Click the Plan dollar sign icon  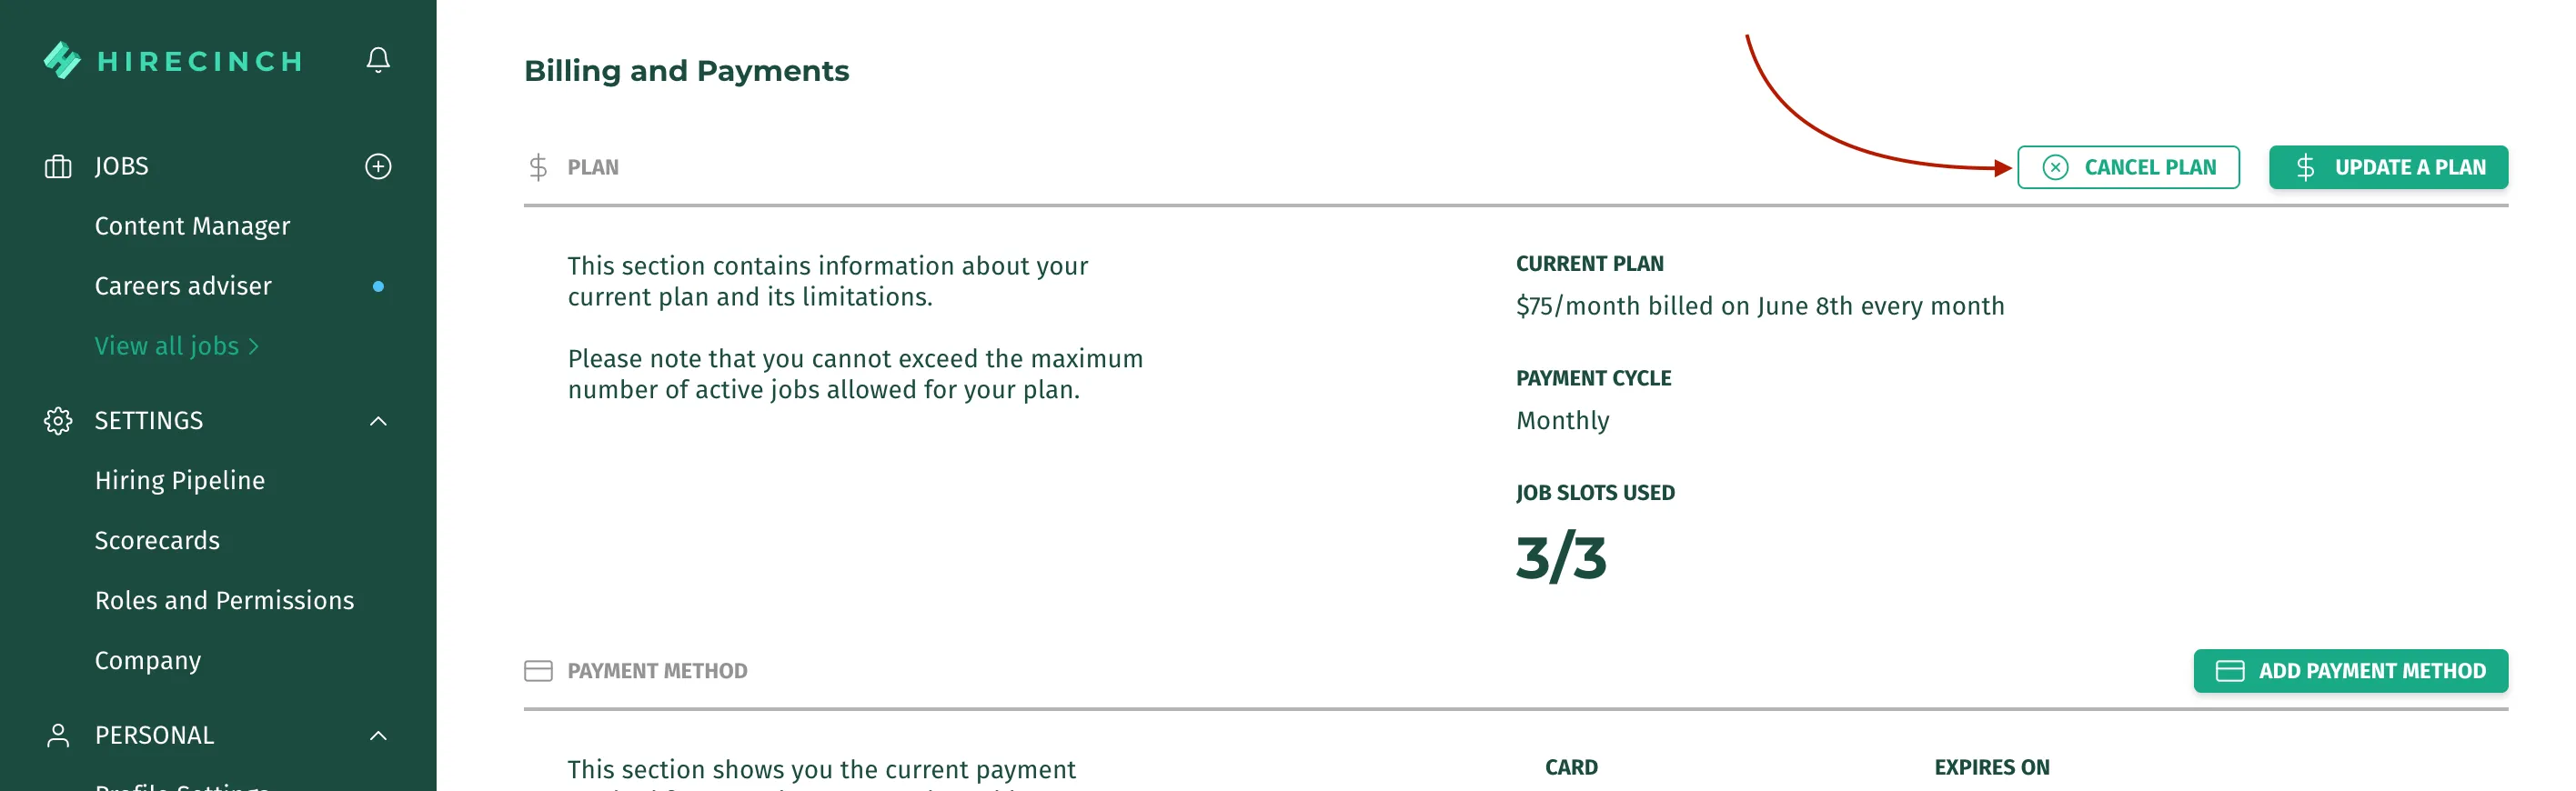tap(538, 167)
